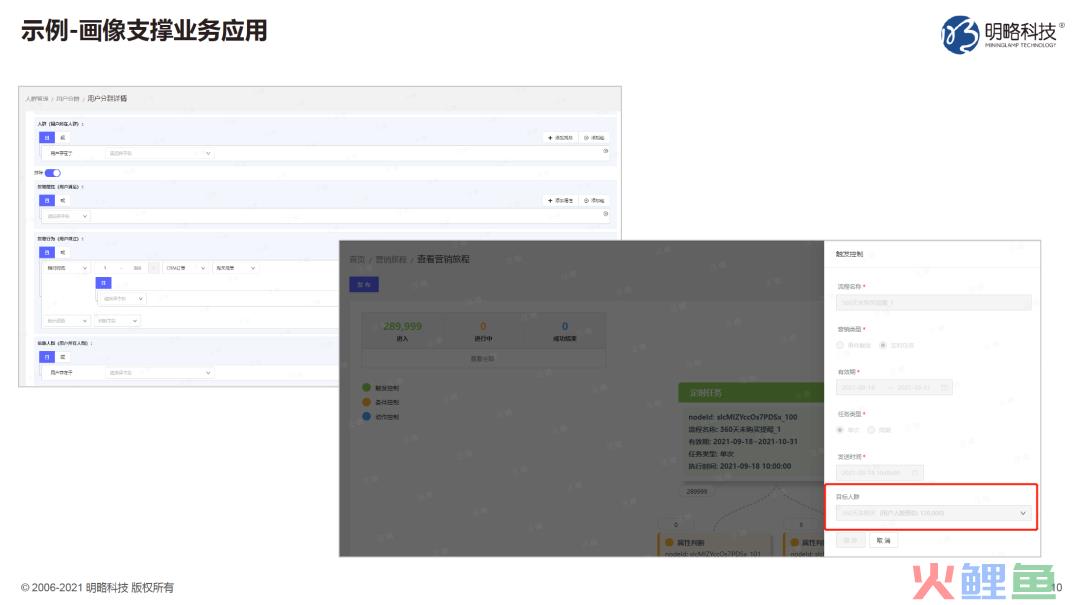Click the blue 0 success count
The image size is (1080, 605).
[565, 326]
